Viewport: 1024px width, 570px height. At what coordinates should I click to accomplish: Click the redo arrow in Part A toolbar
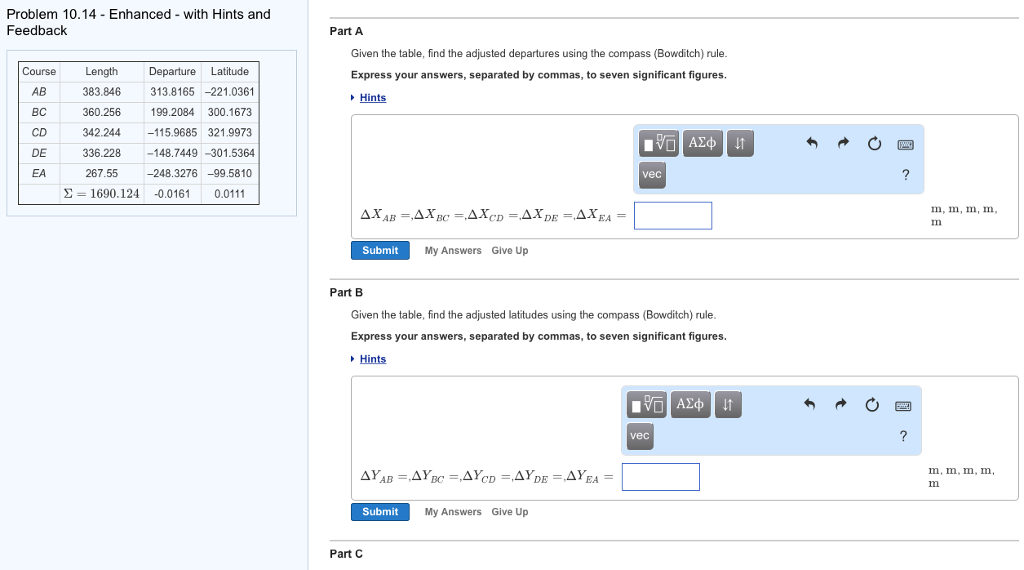[843, 142]
